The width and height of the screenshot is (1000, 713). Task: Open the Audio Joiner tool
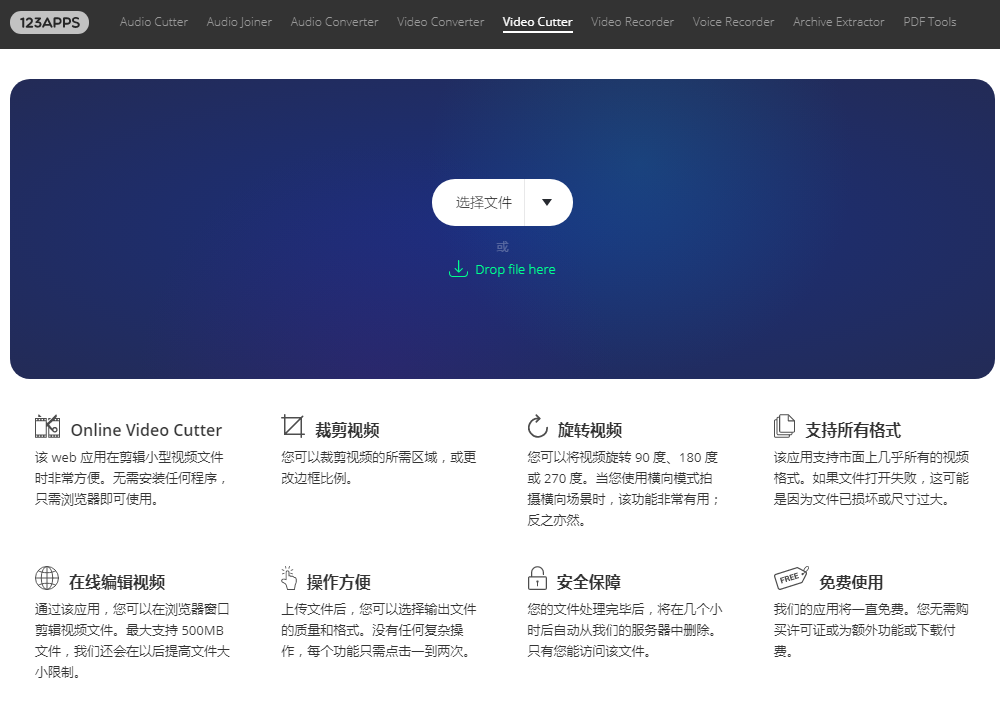[239, 21]
